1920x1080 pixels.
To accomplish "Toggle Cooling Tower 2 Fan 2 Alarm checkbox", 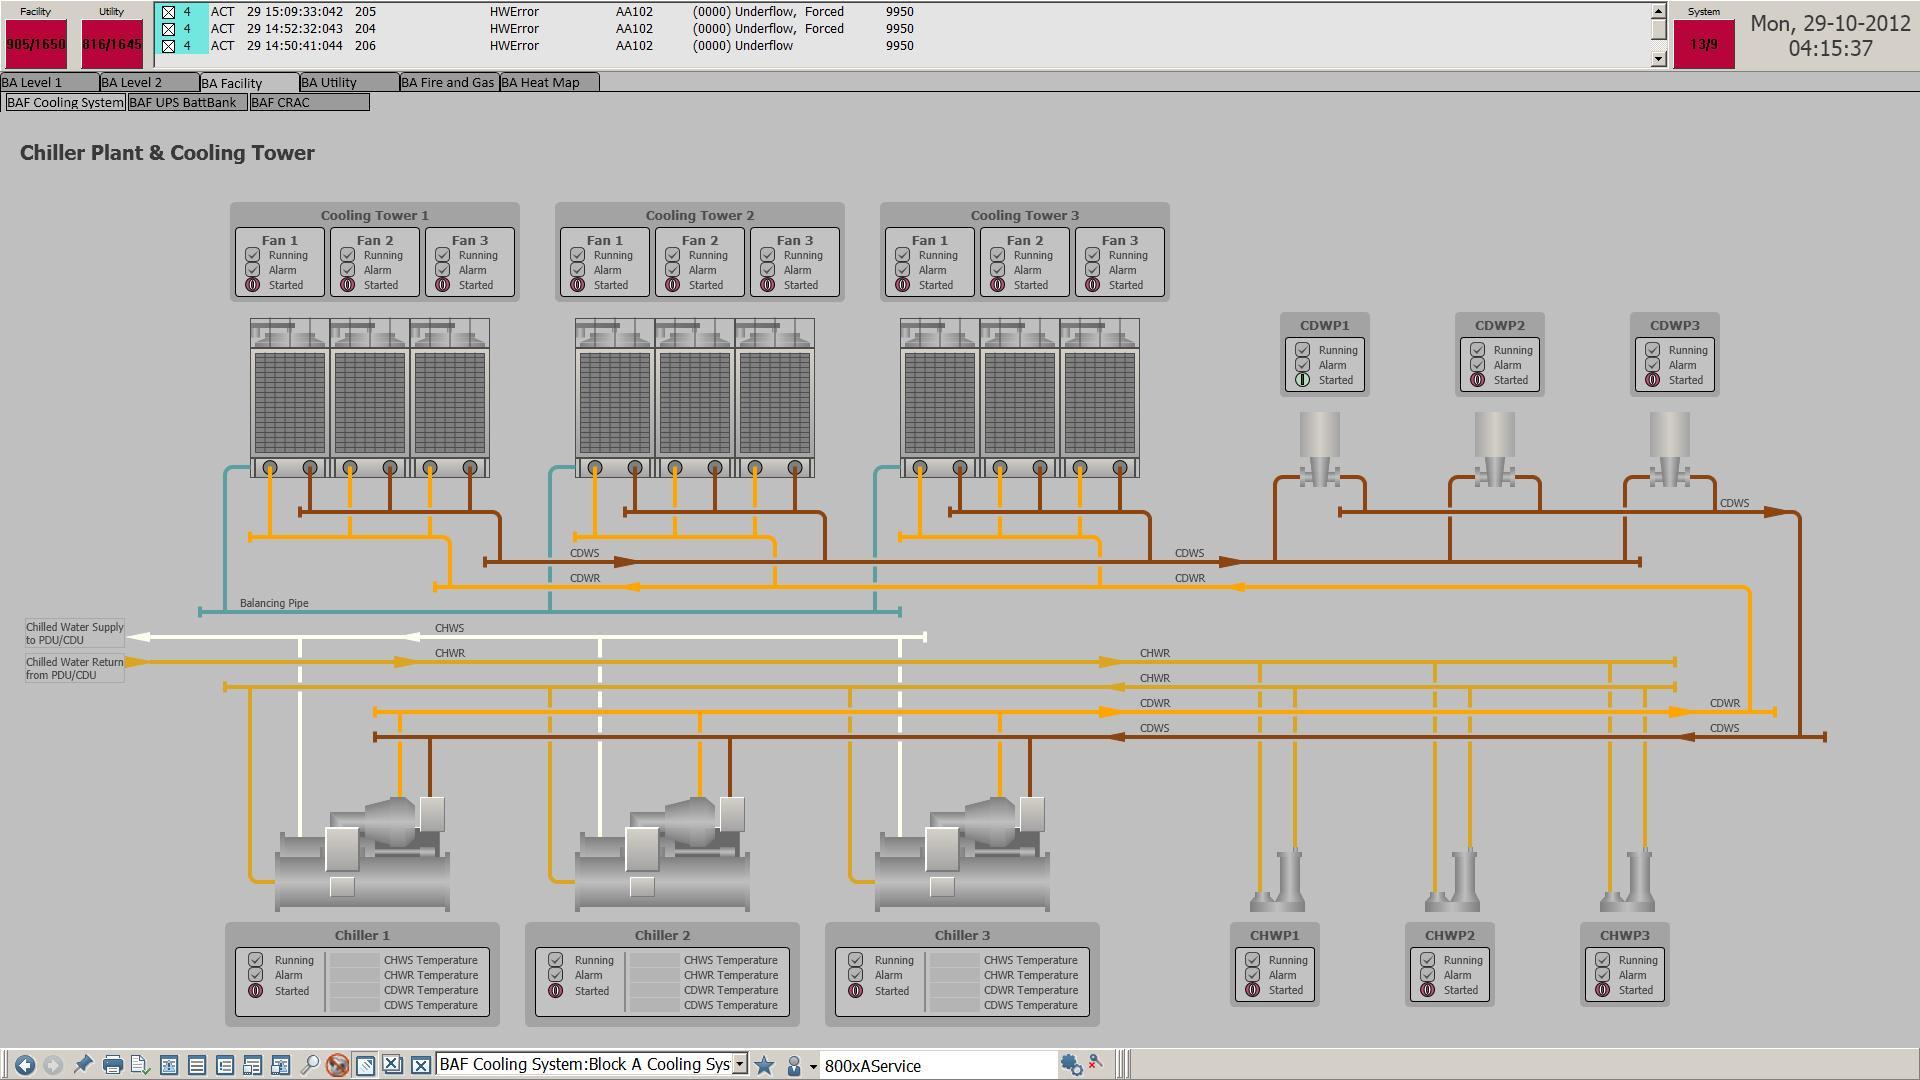I will tap(672, 270).
